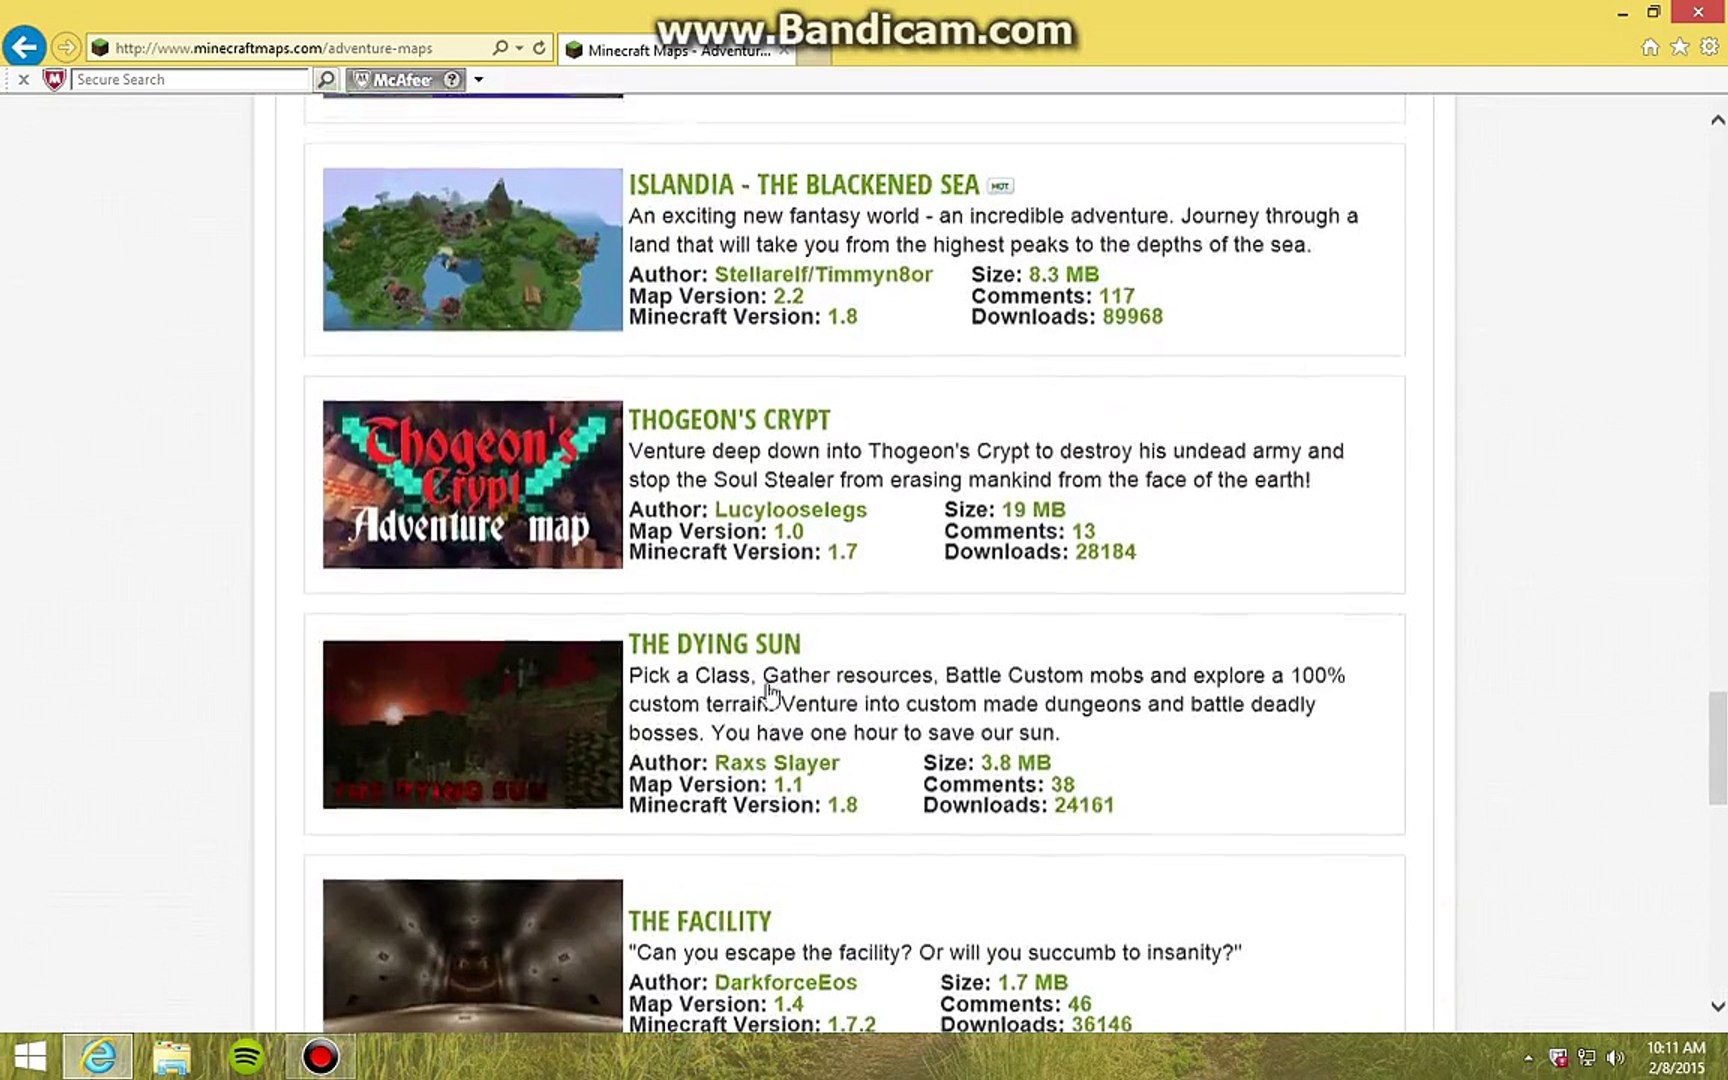Open Favorites with the star icon

click(x=1680, y=47)
